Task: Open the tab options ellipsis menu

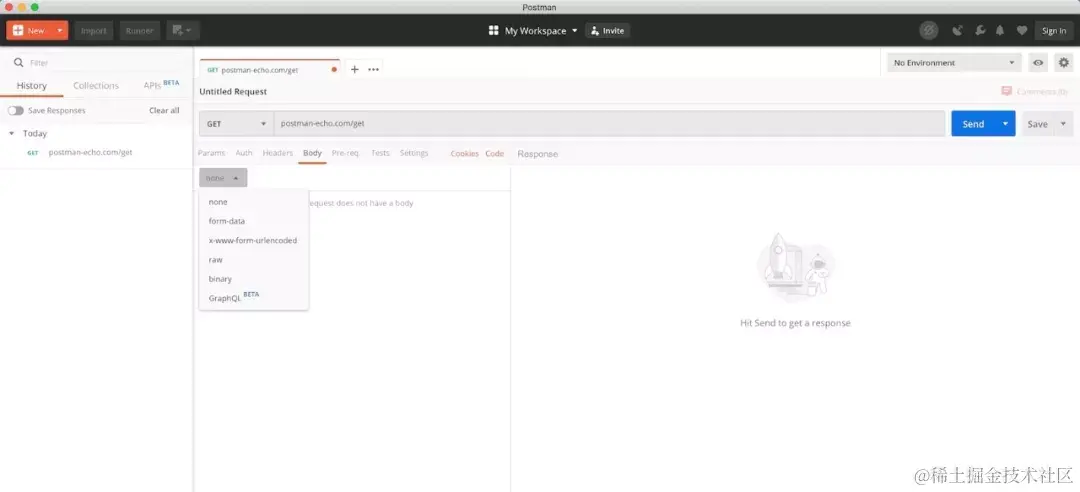Action: (x=373, y=69)
